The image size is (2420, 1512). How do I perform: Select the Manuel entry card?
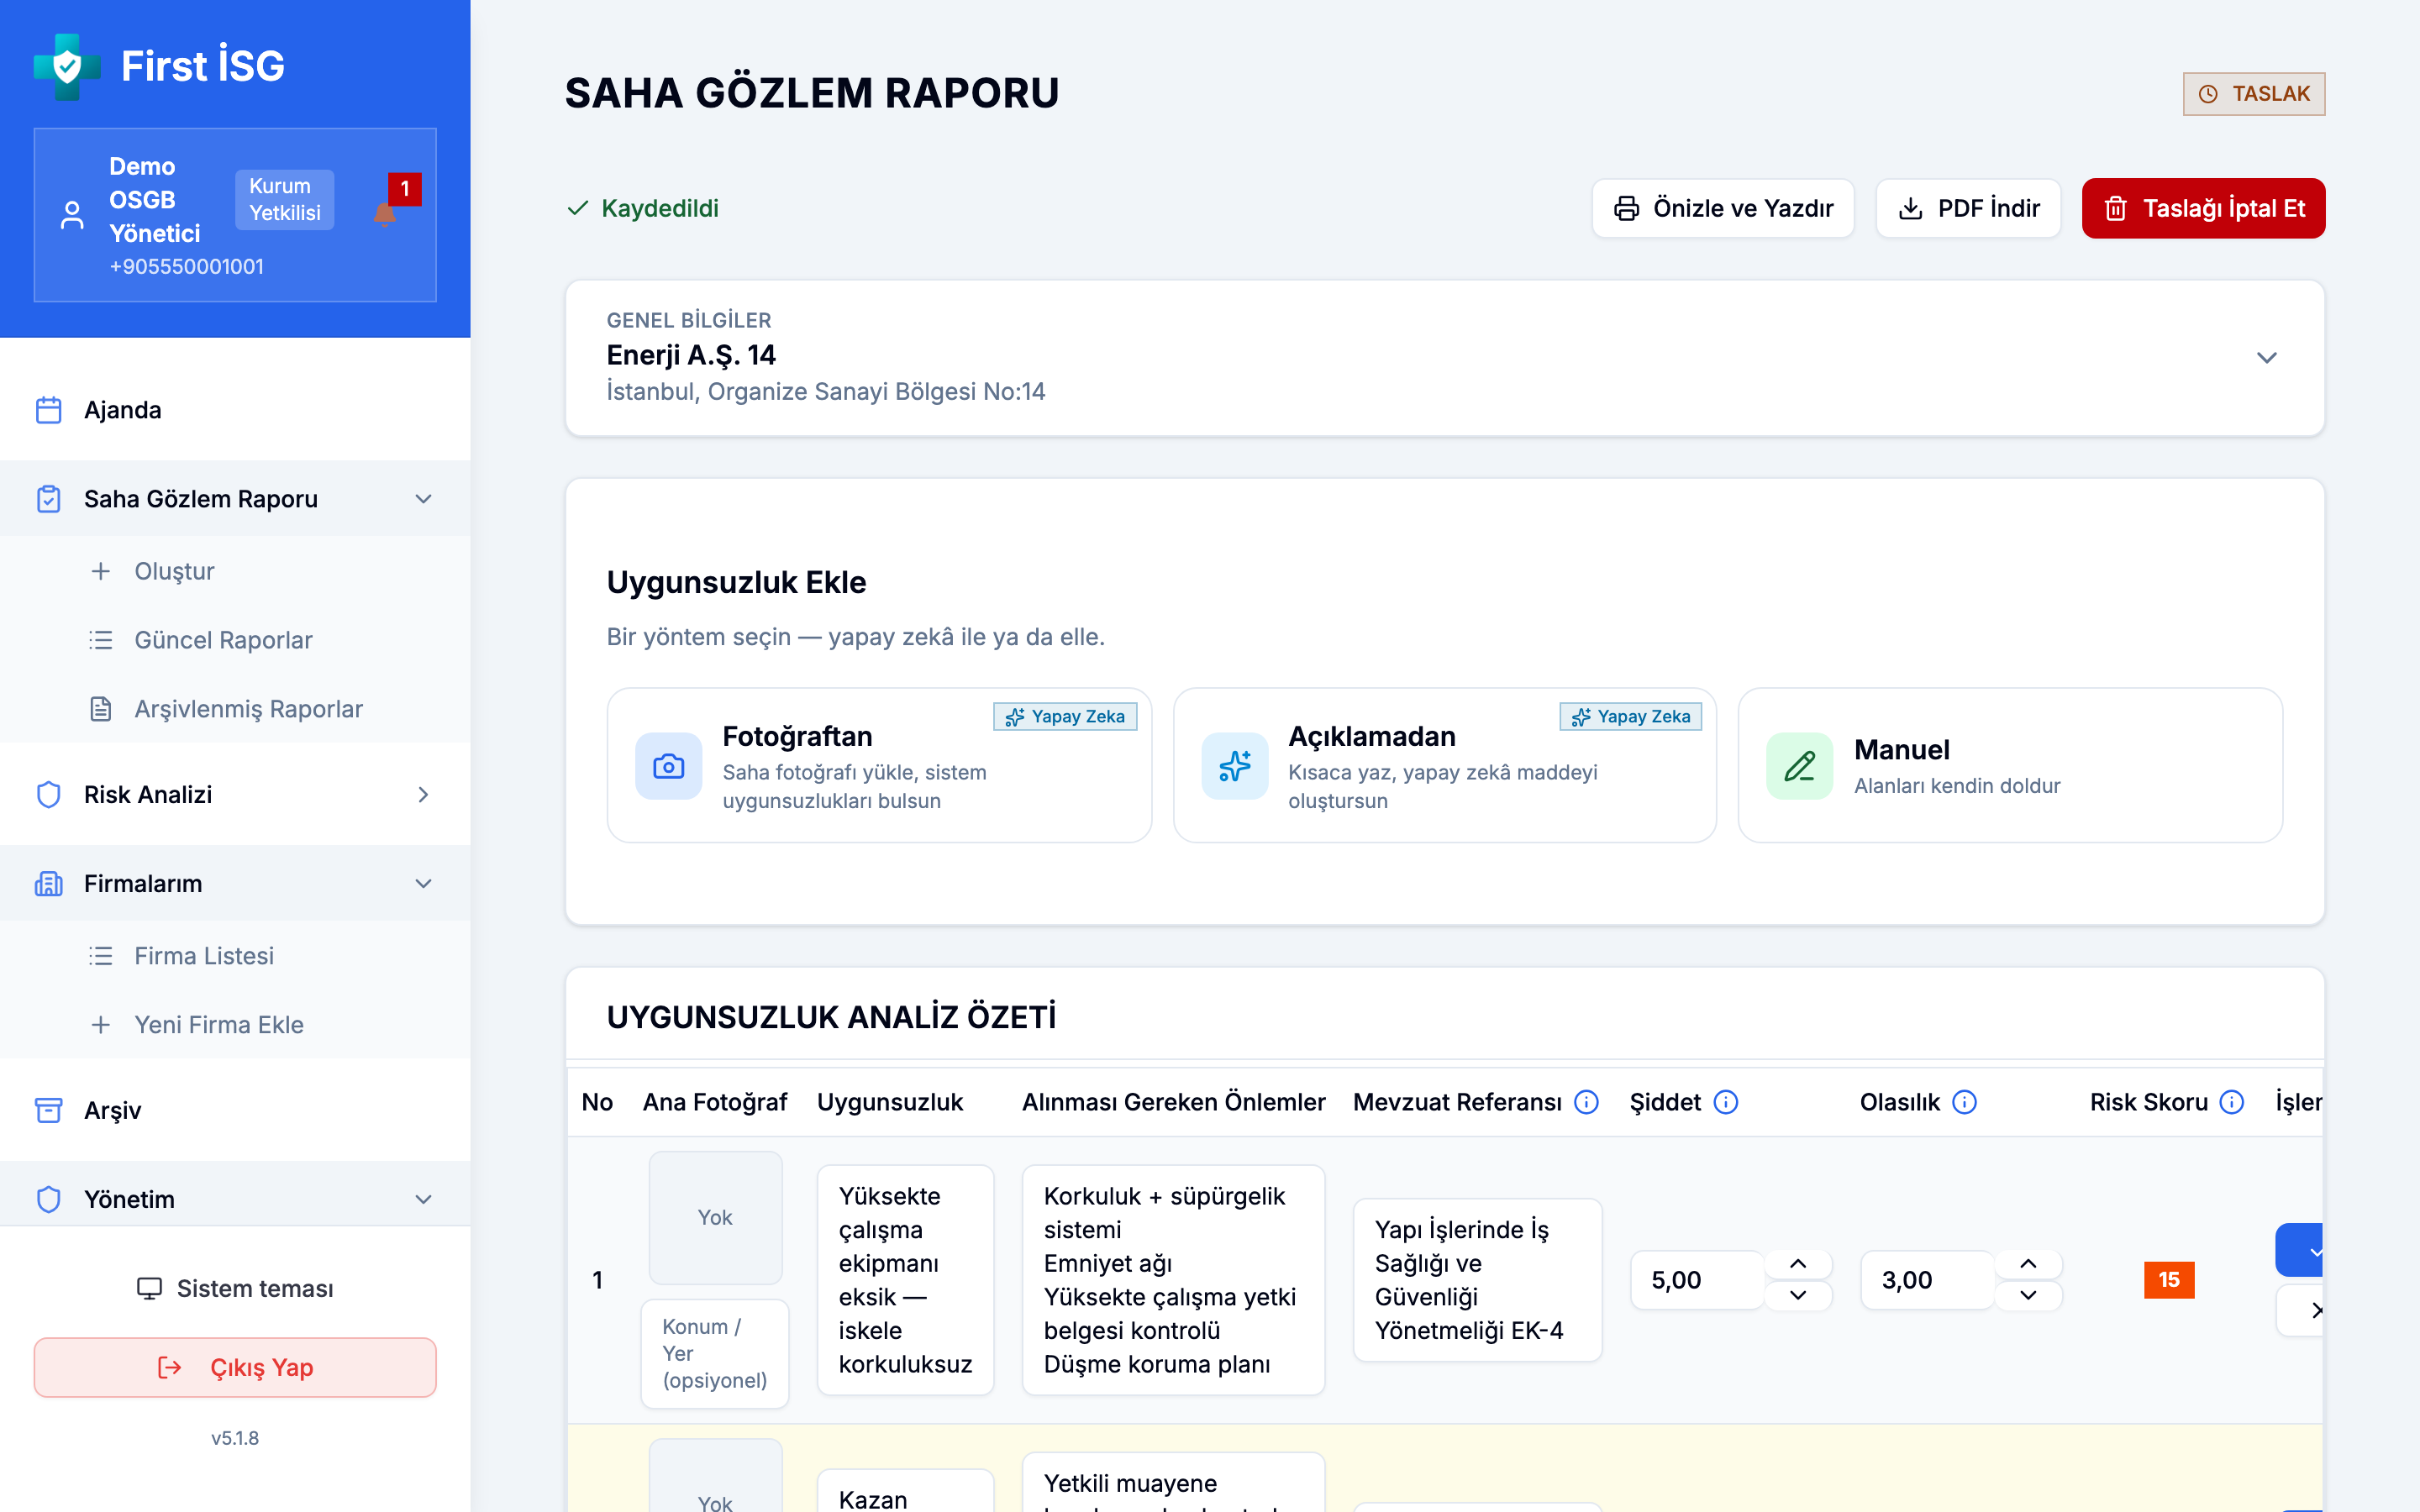[x=2010, y=765]
